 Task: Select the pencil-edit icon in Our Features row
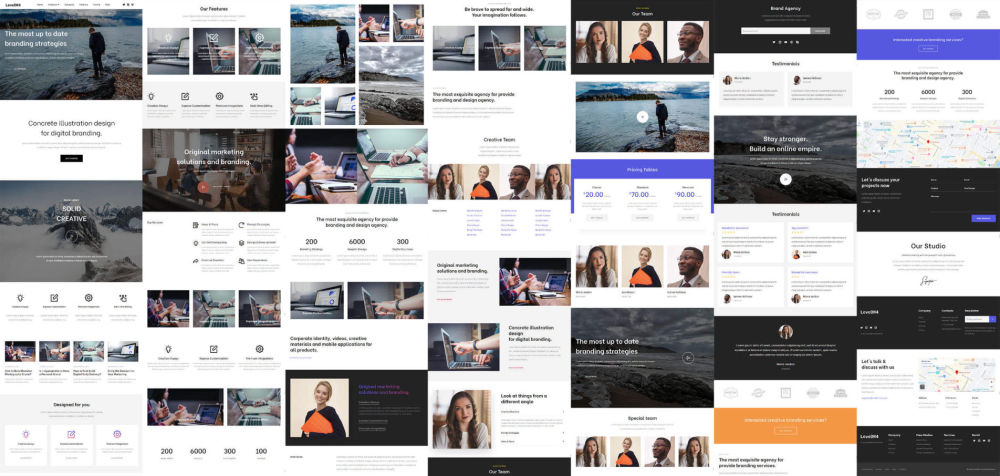pyautogui.click(x=211, y=38)
